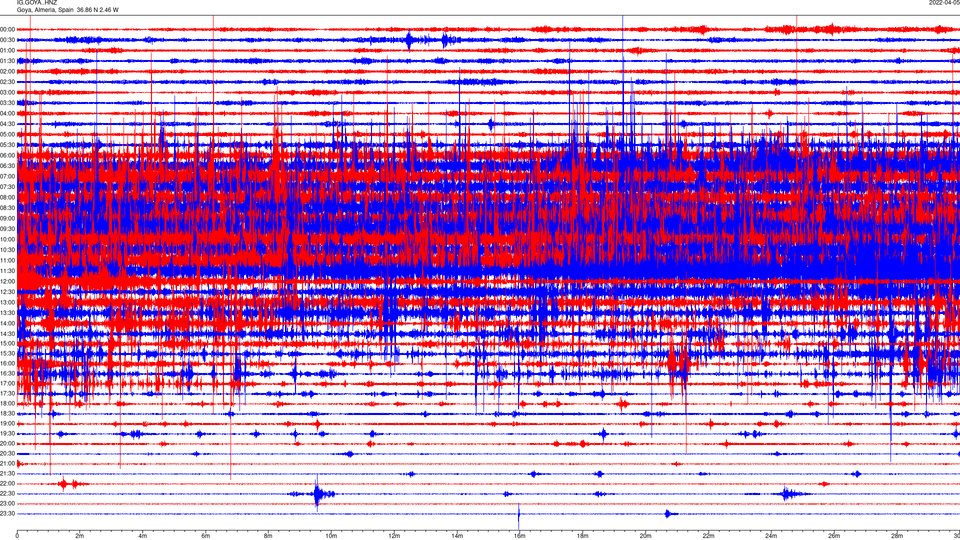The image size is (960, 540).
Task: Select the '23:00' trace time label
Action: 7,503
